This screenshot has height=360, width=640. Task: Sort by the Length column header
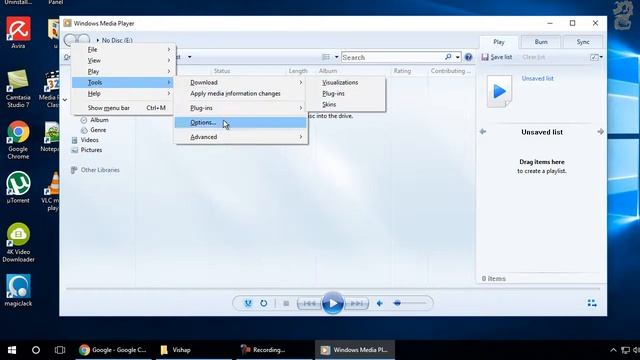point(298,71)
